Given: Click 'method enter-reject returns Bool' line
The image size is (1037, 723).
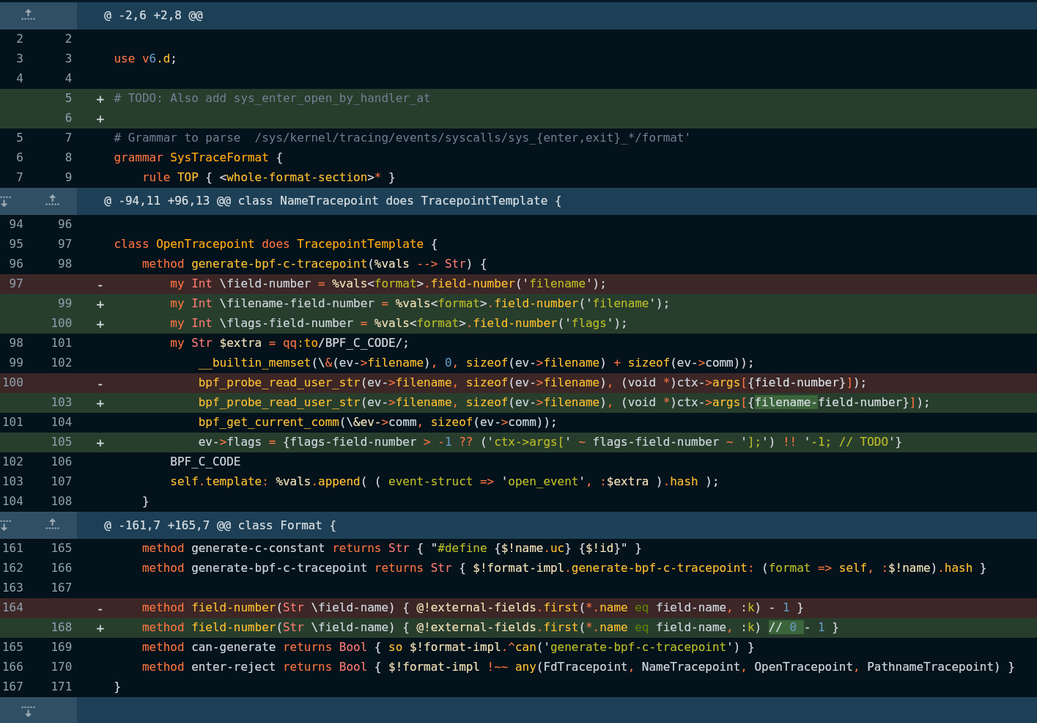Looking at the screenshot, I should 577,667.
